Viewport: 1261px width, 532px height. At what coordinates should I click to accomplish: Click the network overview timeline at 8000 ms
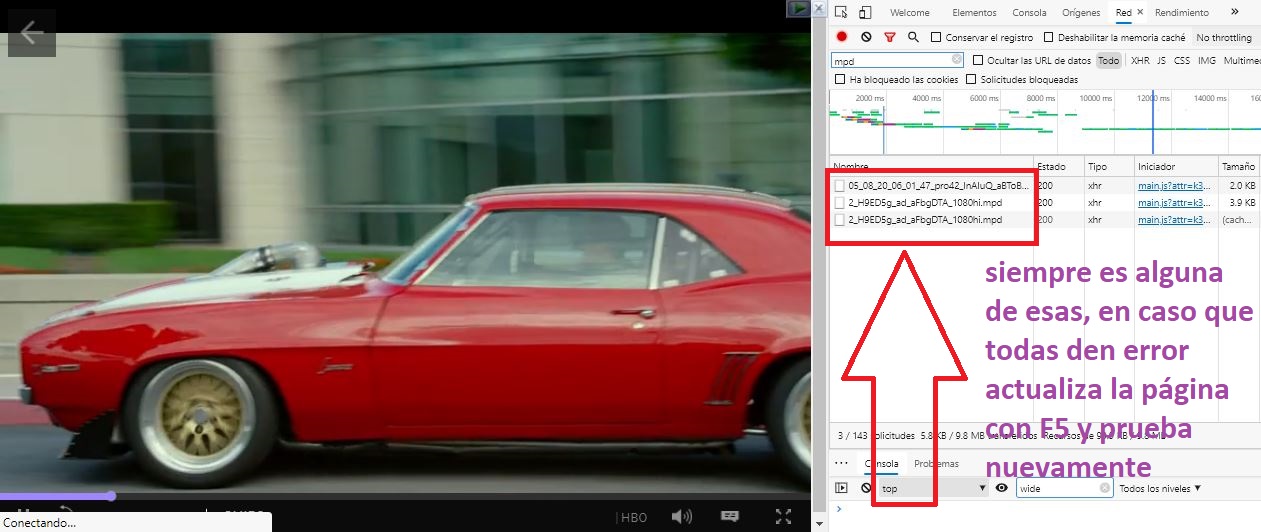(1041, 98)
